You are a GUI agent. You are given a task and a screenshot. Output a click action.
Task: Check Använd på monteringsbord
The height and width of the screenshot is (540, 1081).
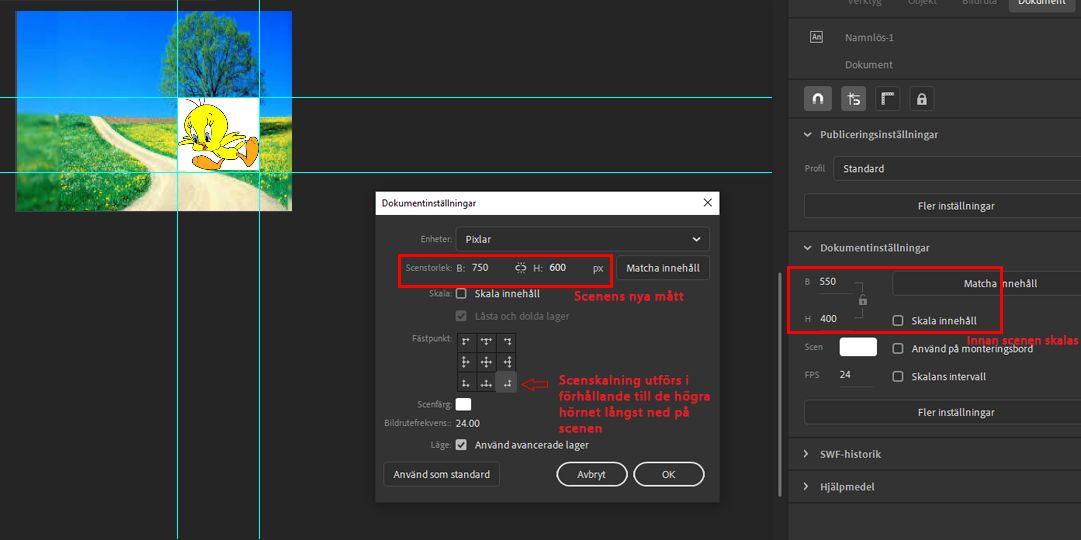[x=898, y=348]
